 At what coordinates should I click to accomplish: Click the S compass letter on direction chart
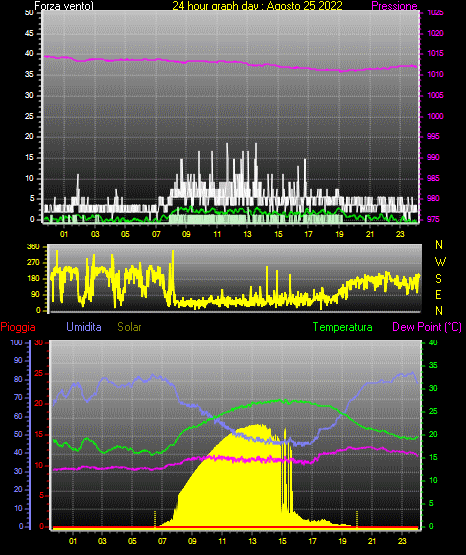coord(438,279)
